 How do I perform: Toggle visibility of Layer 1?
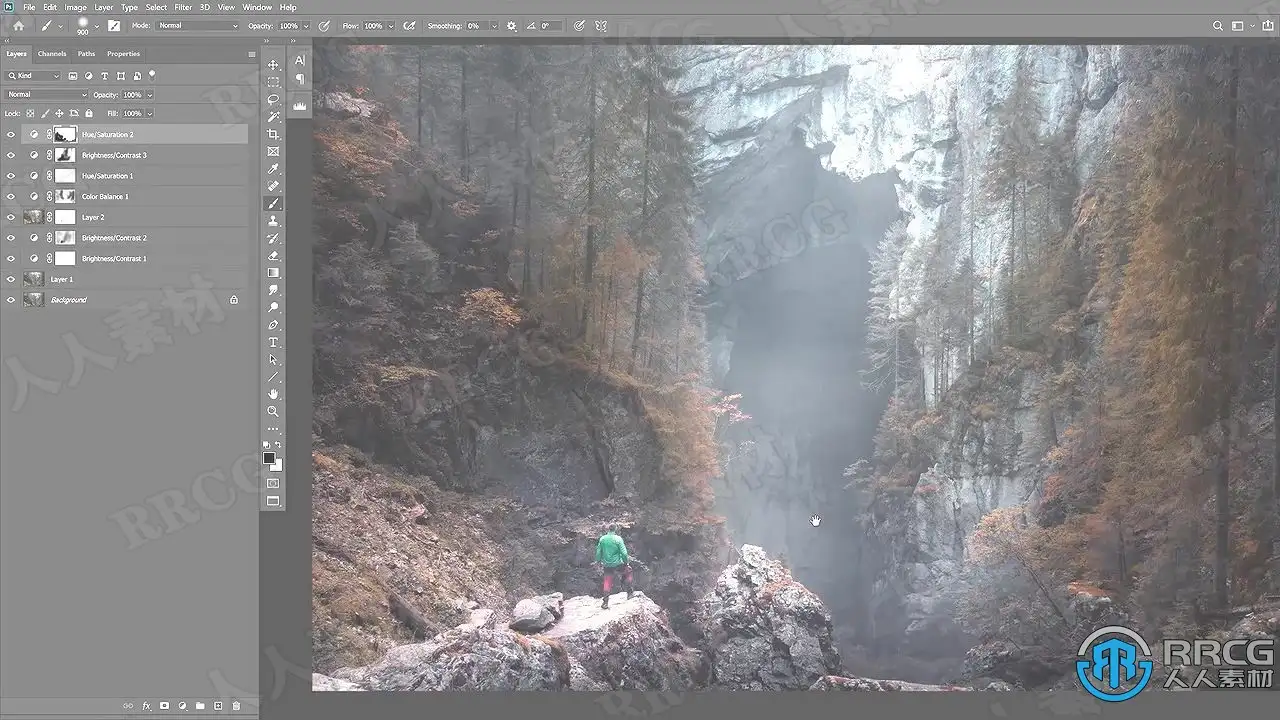[x=11, y=279]
